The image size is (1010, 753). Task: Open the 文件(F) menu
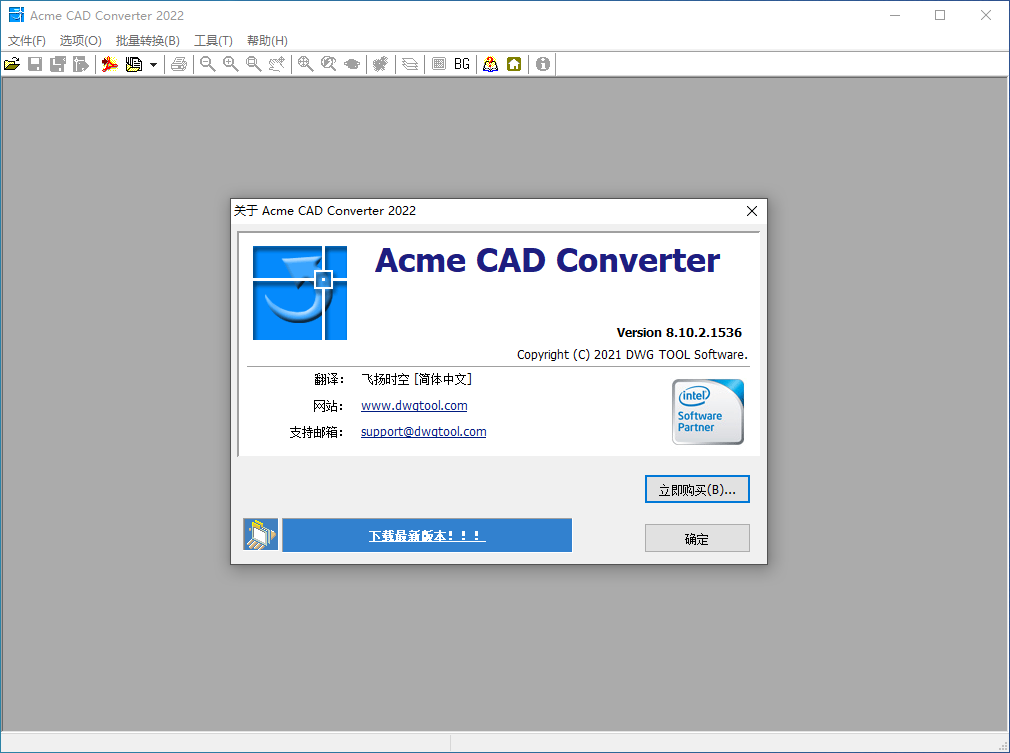click(x=25, y=40)
